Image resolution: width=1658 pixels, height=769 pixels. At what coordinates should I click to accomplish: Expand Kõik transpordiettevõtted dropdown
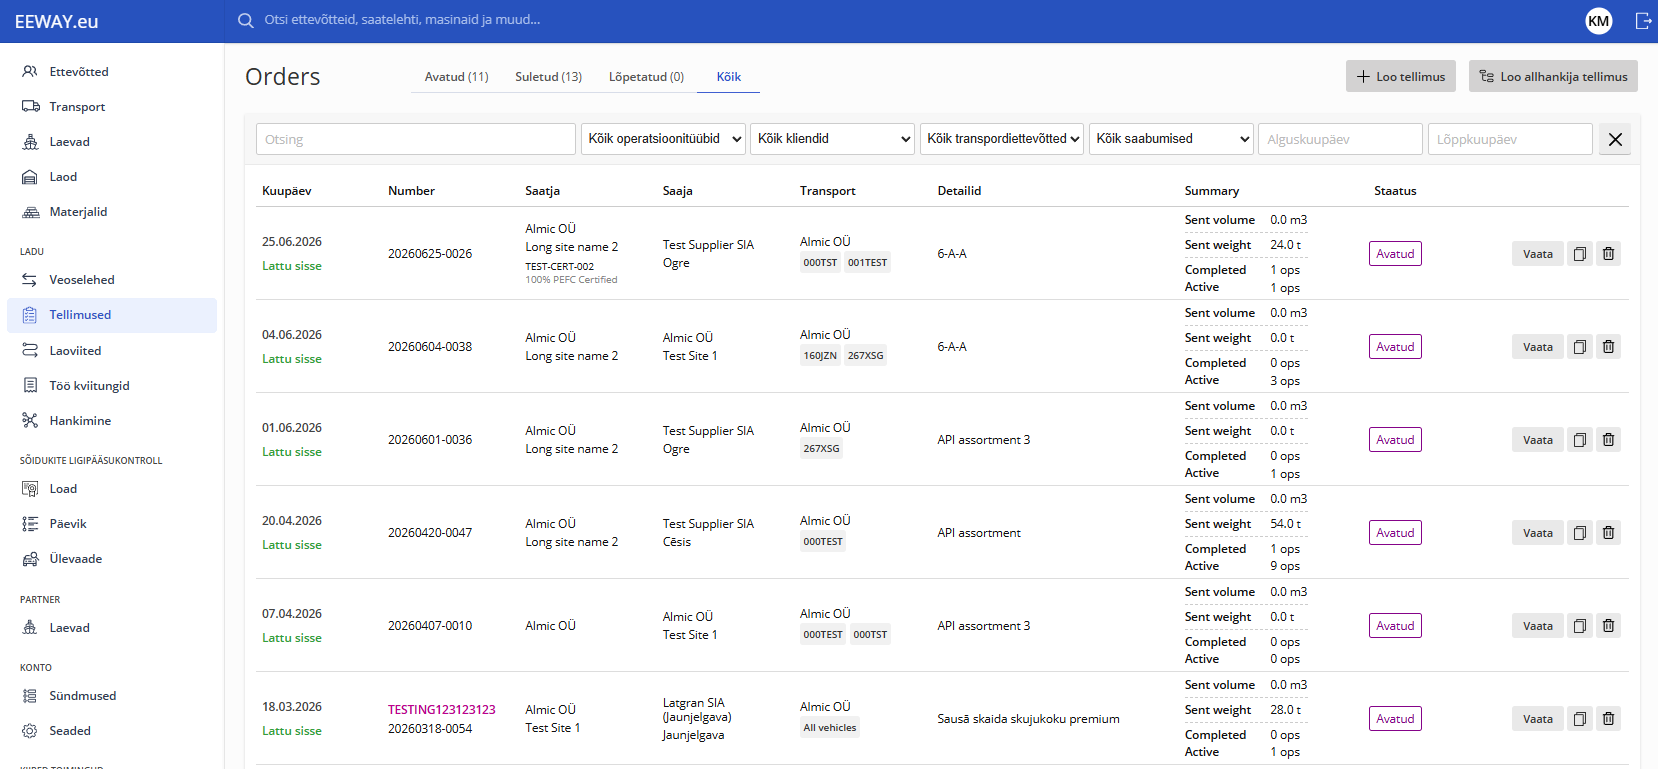coord(1002,139)
